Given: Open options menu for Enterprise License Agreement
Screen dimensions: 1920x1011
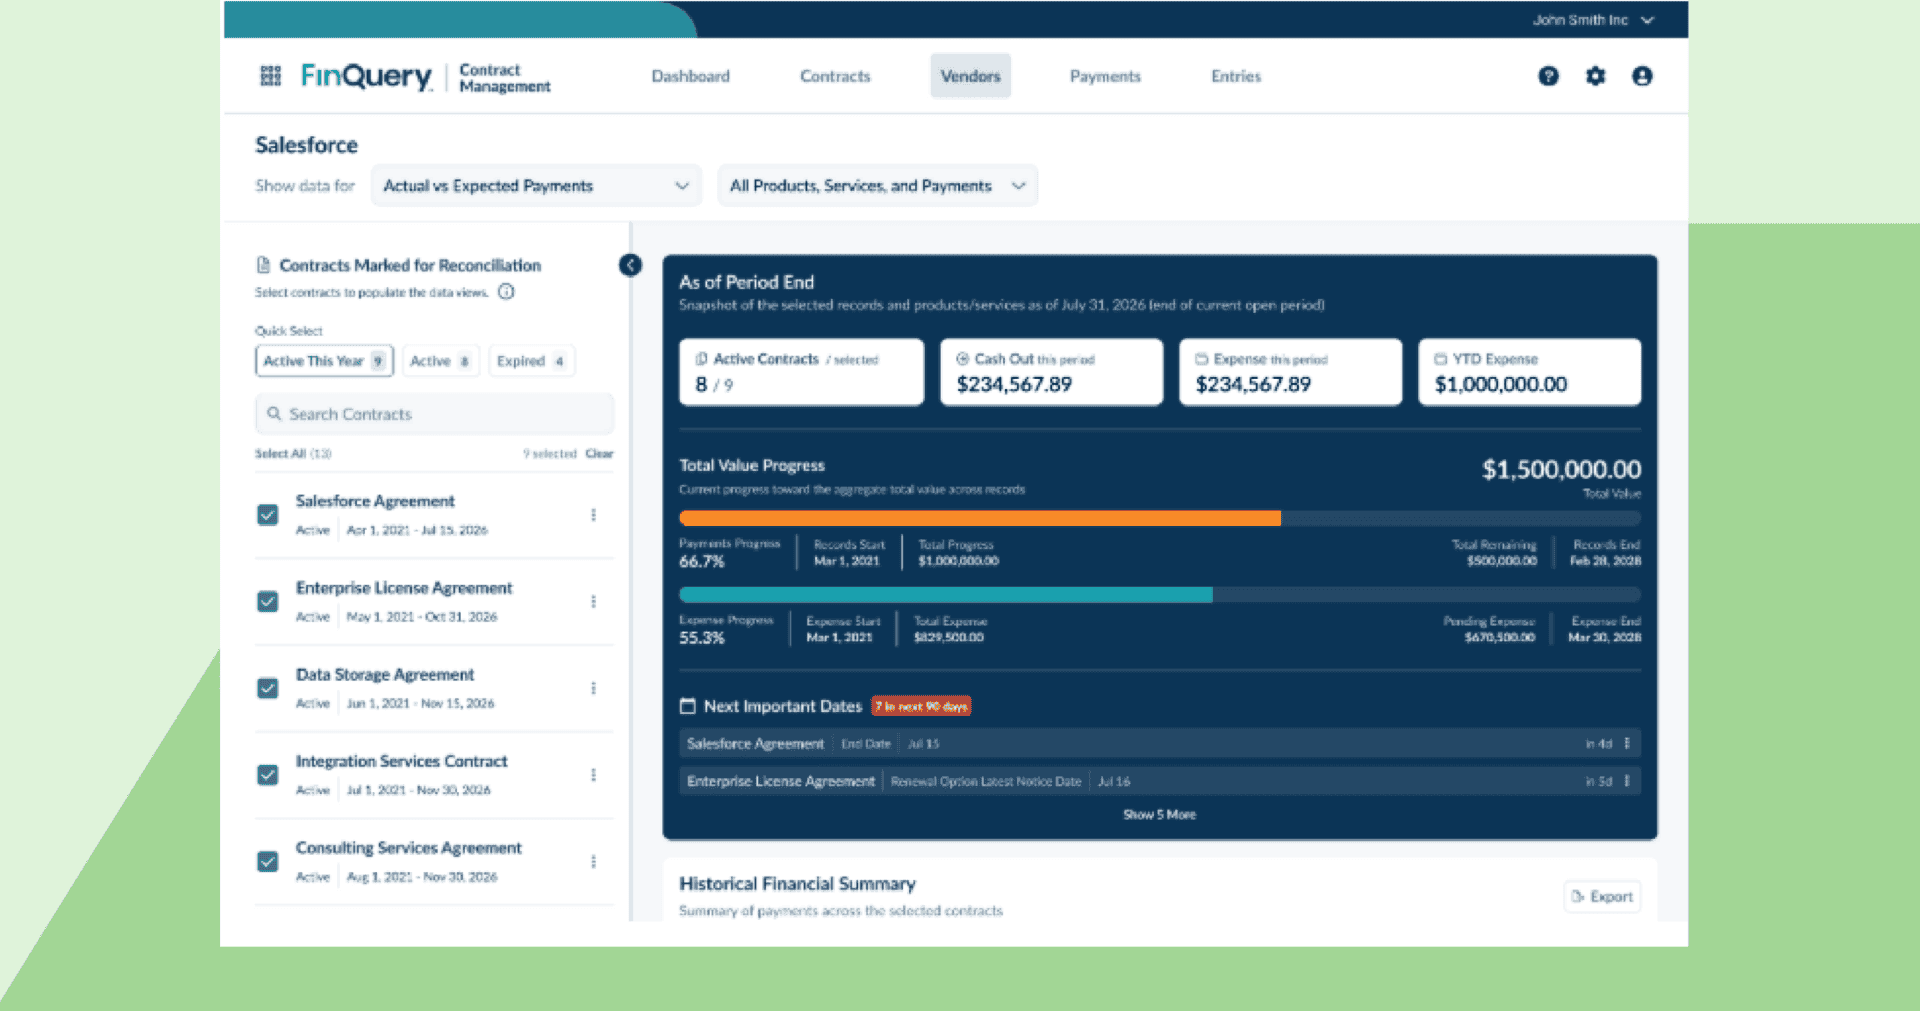Looking at the screenshot, I should (x=593, y=601).
